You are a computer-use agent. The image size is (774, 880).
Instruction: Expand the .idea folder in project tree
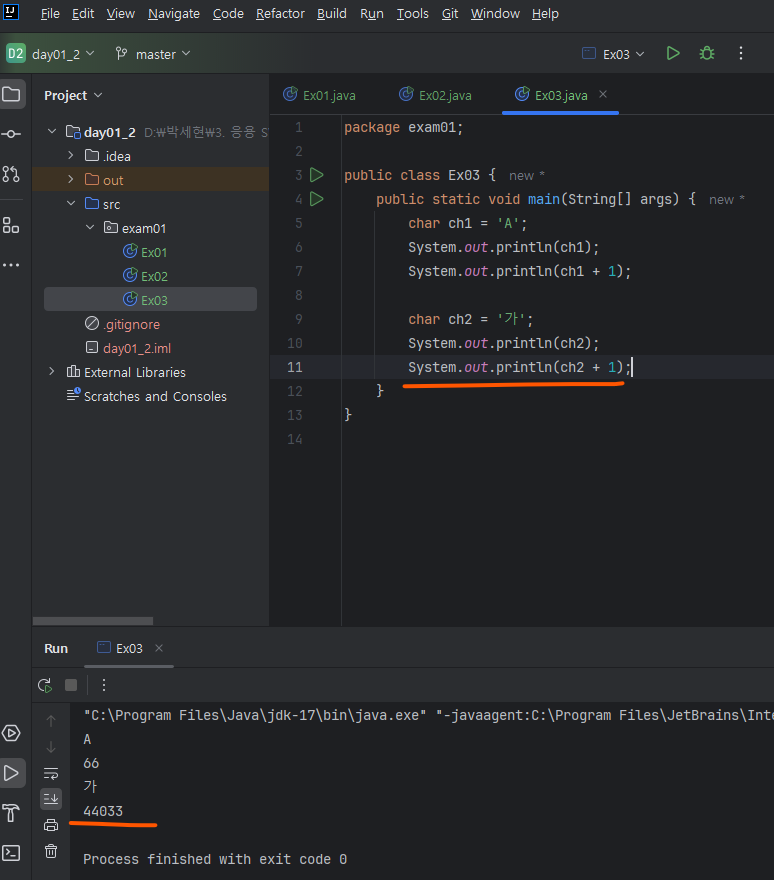pyautogui.click(x=71, y=156)
